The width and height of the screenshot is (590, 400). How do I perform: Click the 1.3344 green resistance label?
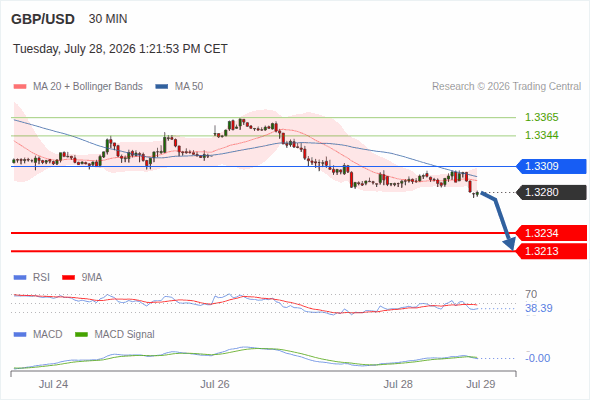[x=541, y=135]
